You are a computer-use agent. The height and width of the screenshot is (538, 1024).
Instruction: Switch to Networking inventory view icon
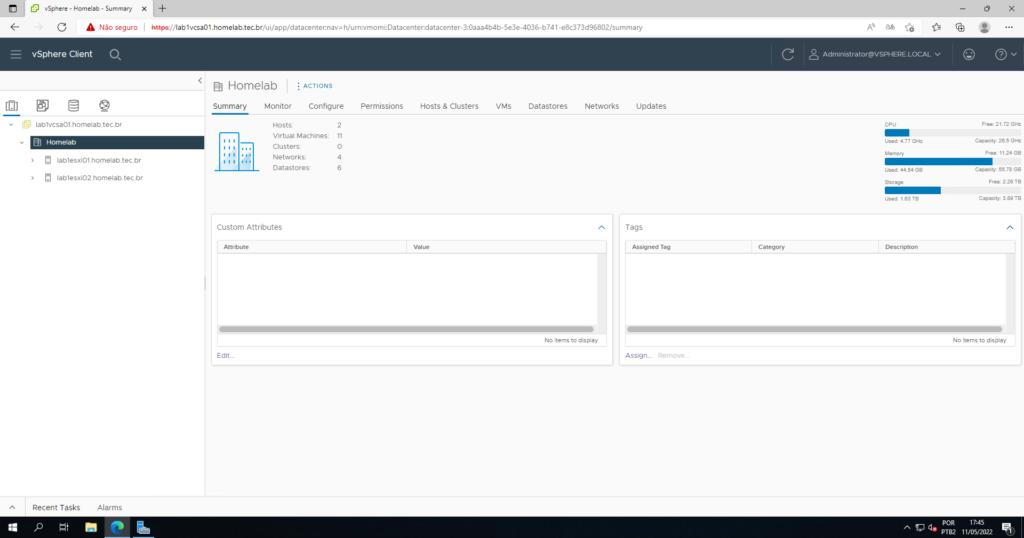(x=104, y=105)
